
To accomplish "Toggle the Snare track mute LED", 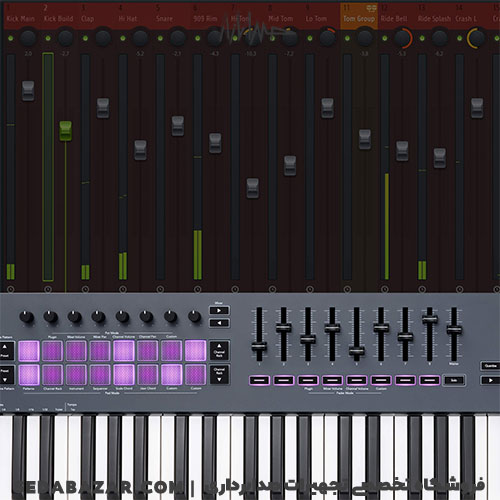I will point(160,38).
